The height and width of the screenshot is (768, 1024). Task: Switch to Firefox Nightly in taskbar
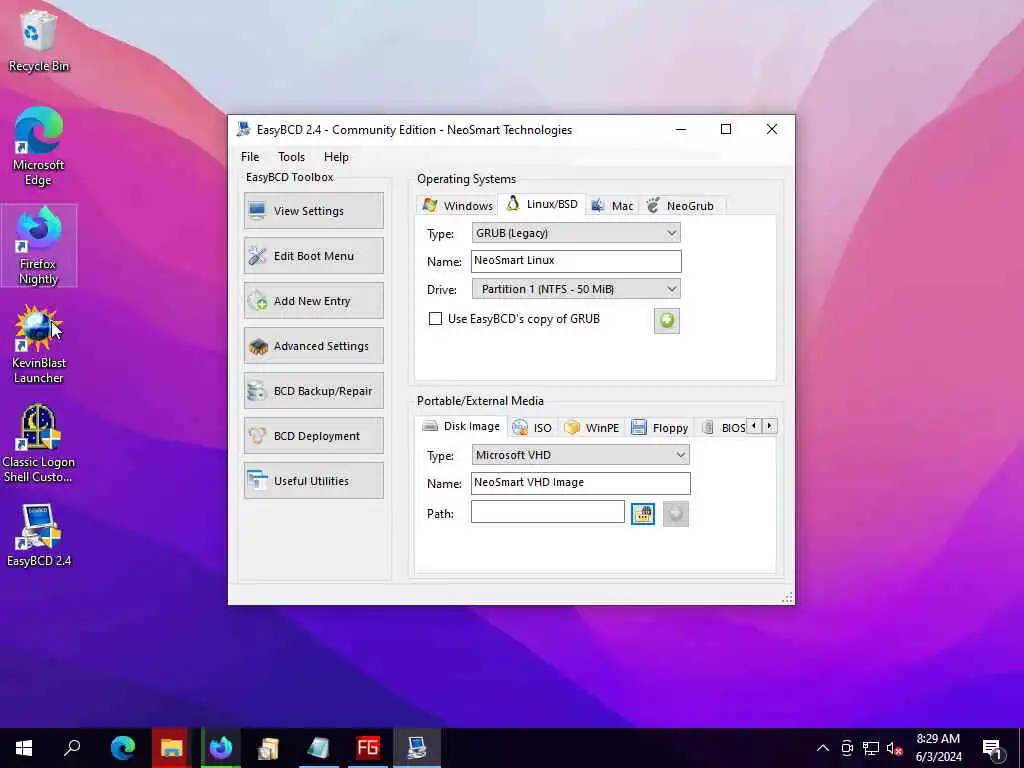point(220,748)
